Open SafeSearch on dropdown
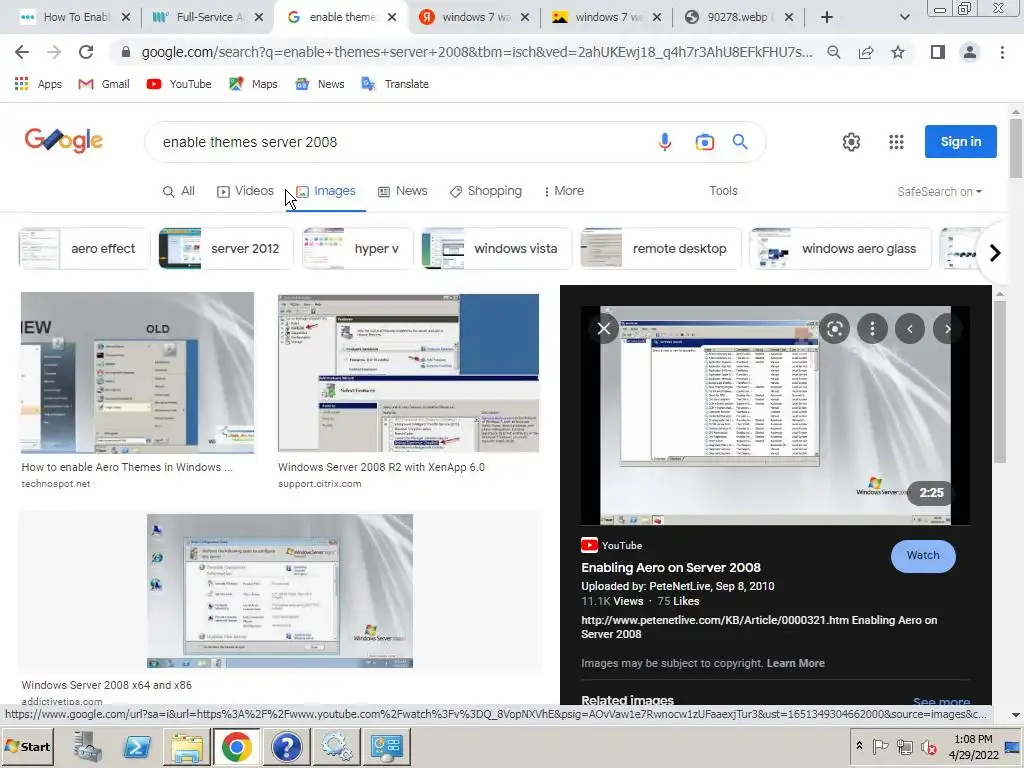1024x768 pixels. tap(939, 192)
